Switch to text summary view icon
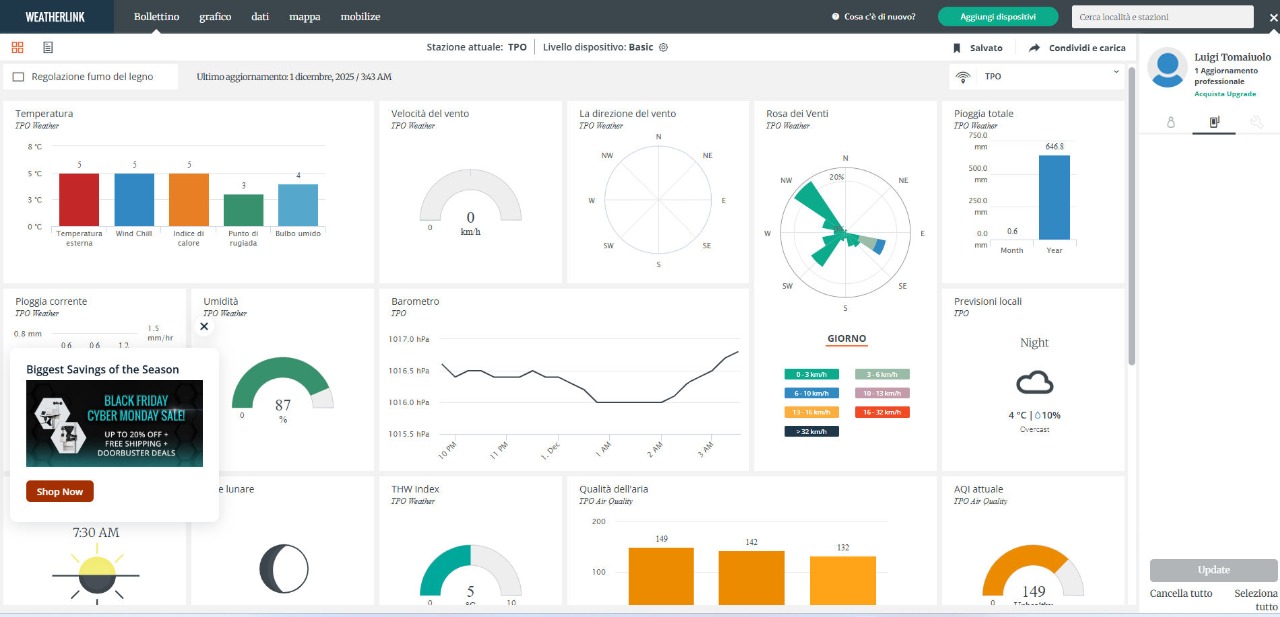Viewport: 1280px width, 617px height. point(48,47)
